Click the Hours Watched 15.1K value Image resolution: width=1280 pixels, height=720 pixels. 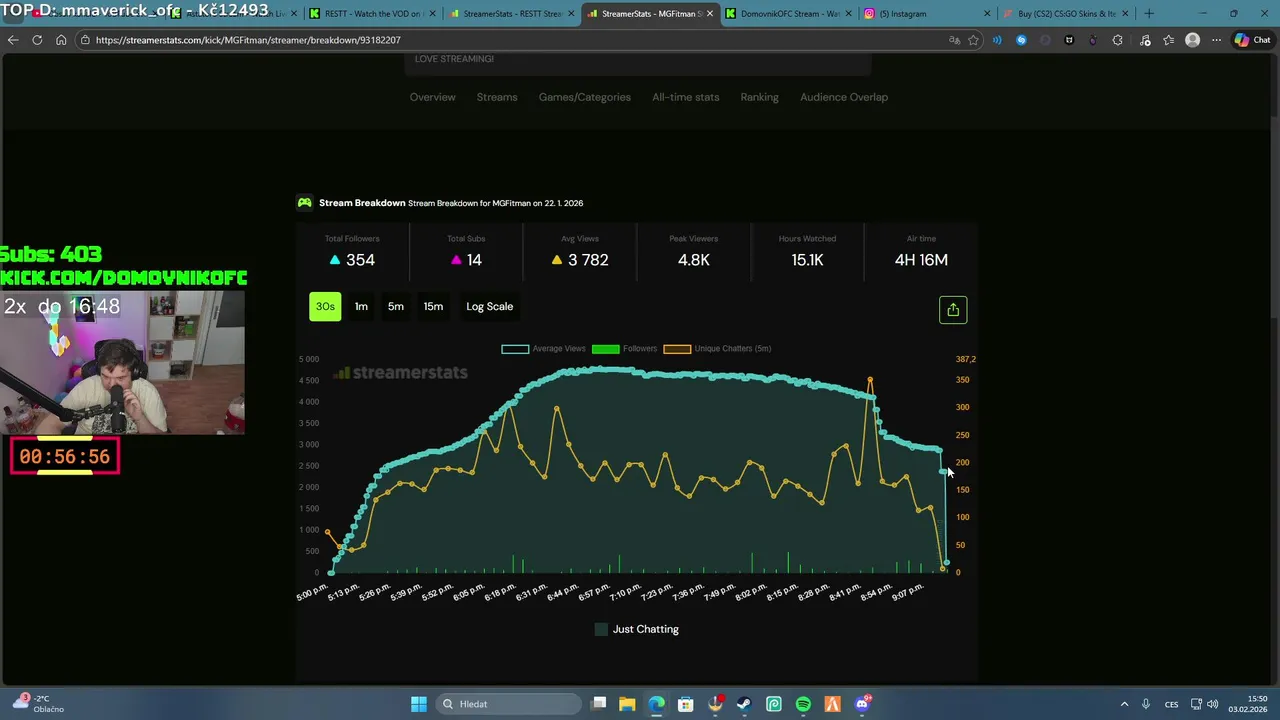(x=807, y=260)
